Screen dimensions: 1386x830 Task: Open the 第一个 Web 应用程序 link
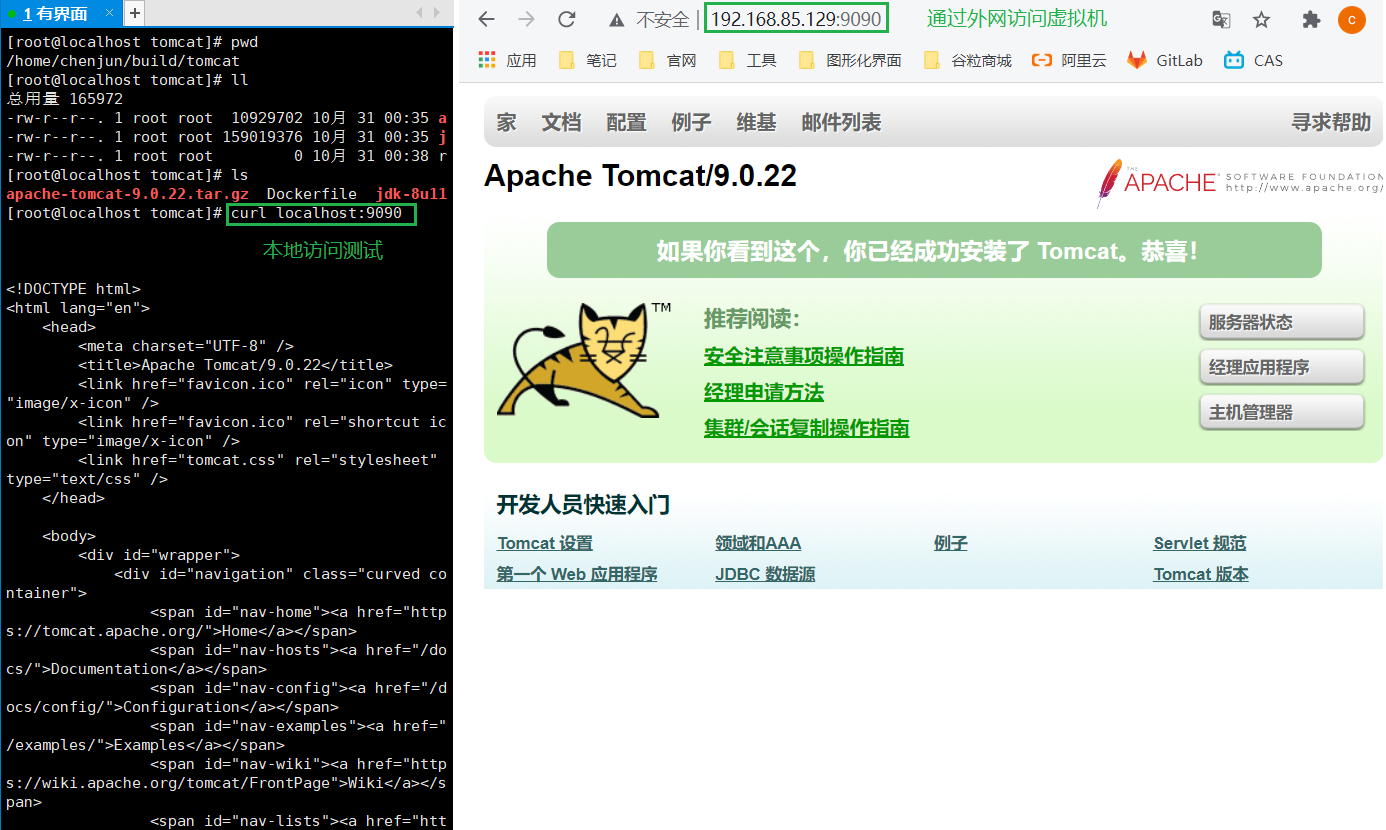tap(577, 574)
